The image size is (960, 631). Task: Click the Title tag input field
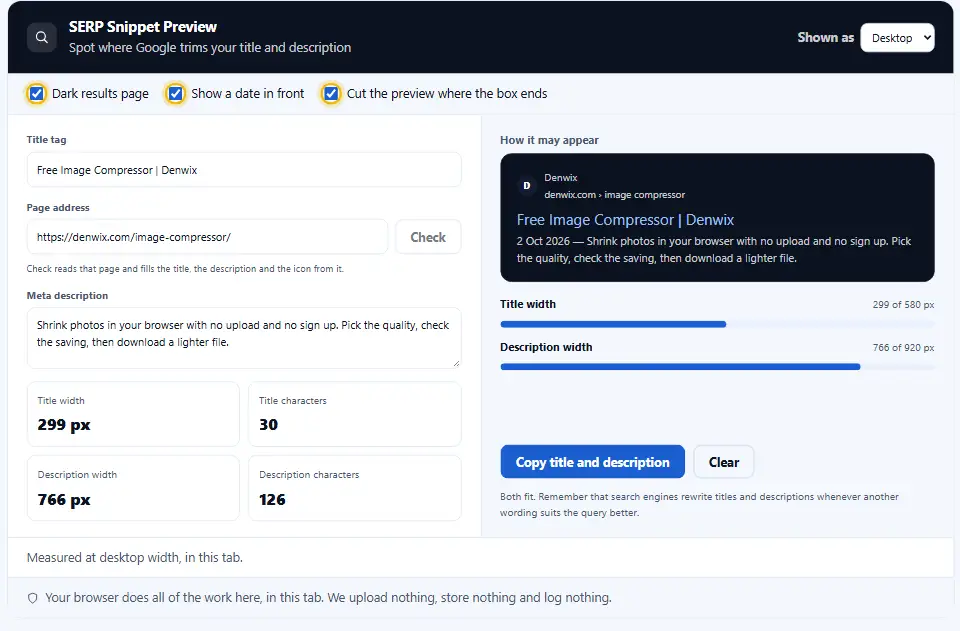[x=244, y=170]
